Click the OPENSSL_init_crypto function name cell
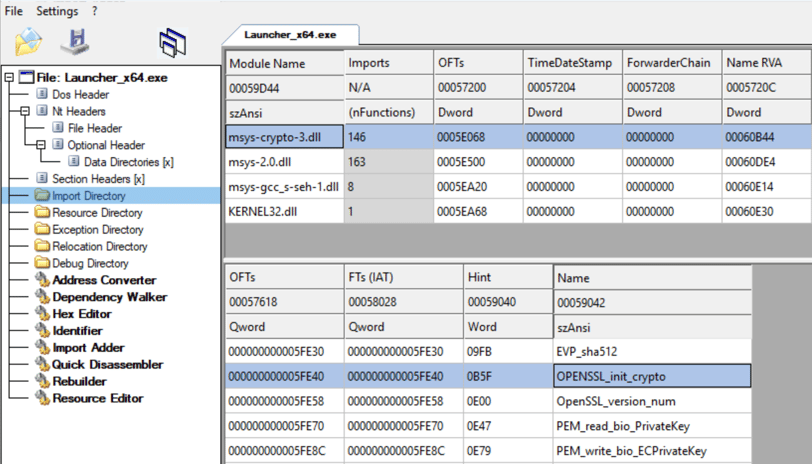812x464 pixels. click(x=652, y=376)
